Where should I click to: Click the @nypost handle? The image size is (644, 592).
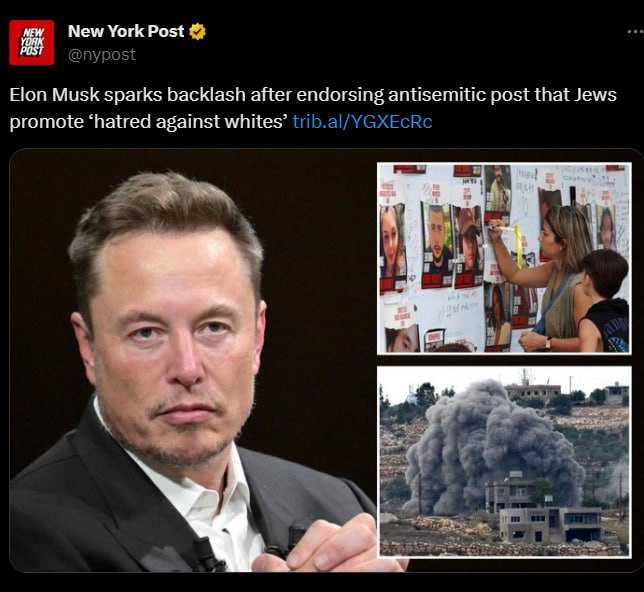pyautogui.click(x=101, y=54)
